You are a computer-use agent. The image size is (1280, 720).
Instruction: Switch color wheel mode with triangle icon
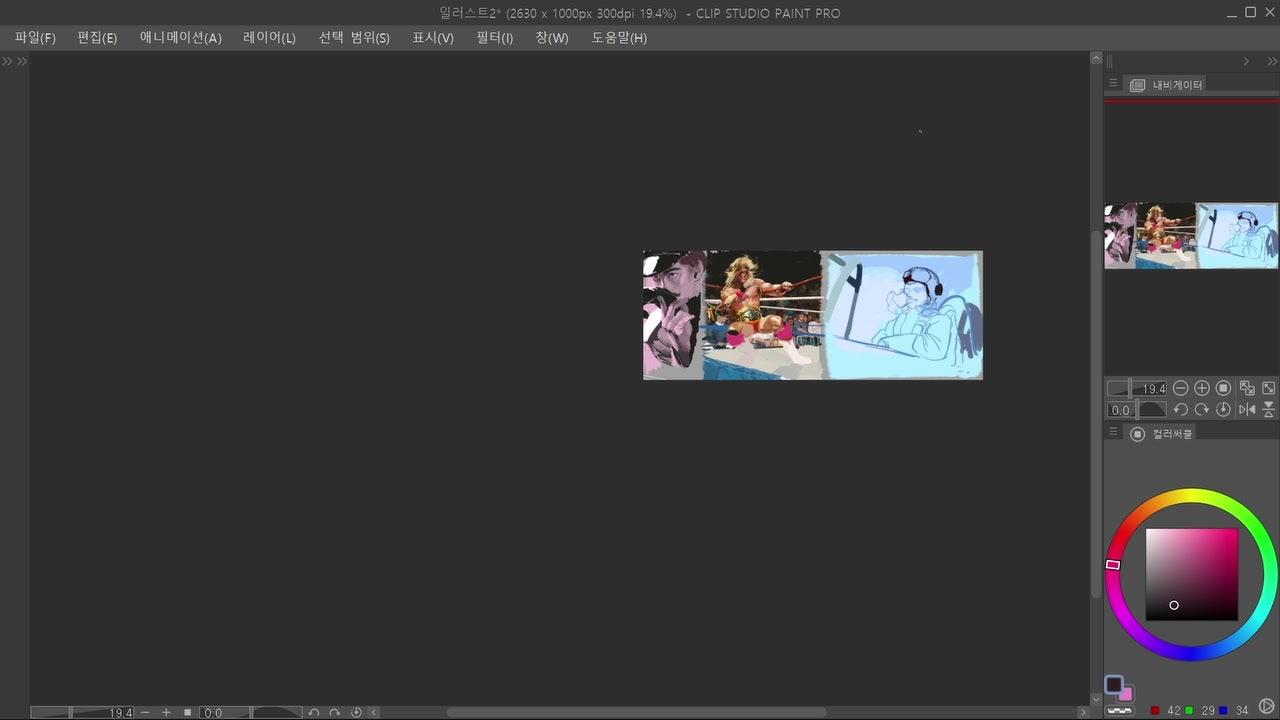point(1267,707)
